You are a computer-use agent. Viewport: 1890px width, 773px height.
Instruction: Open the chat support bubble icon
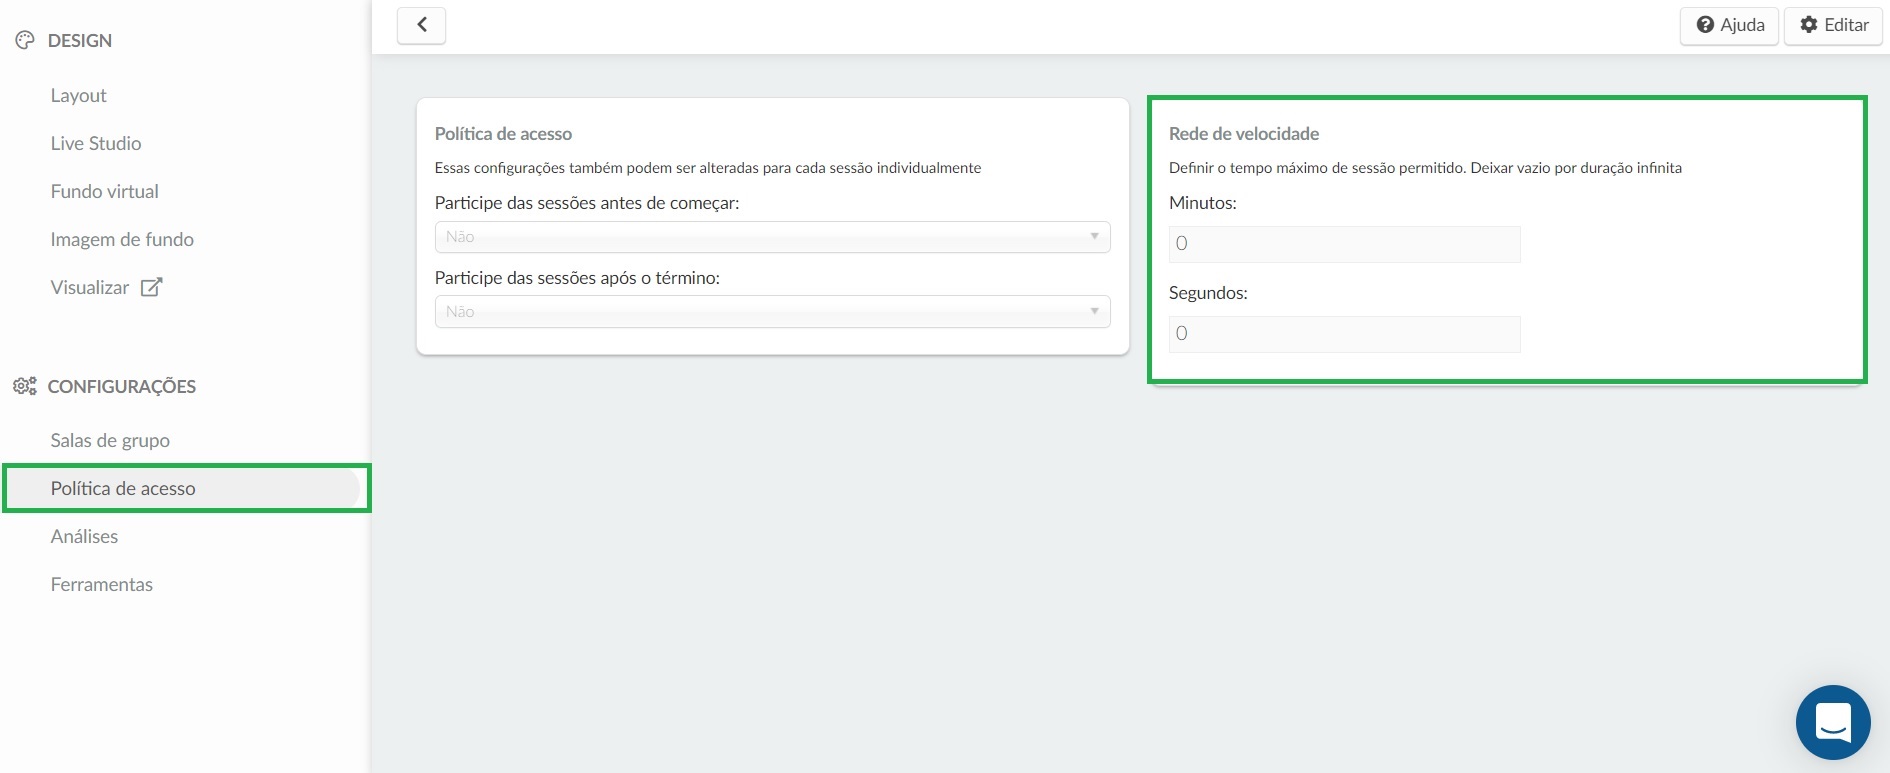1832,722
